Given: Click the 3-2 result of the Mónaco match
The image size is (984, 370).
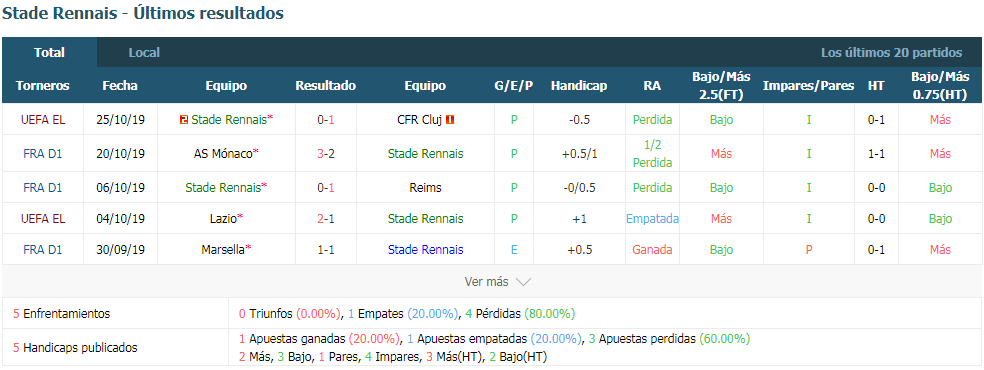Looking at the screenshot, I should point(326,154).
